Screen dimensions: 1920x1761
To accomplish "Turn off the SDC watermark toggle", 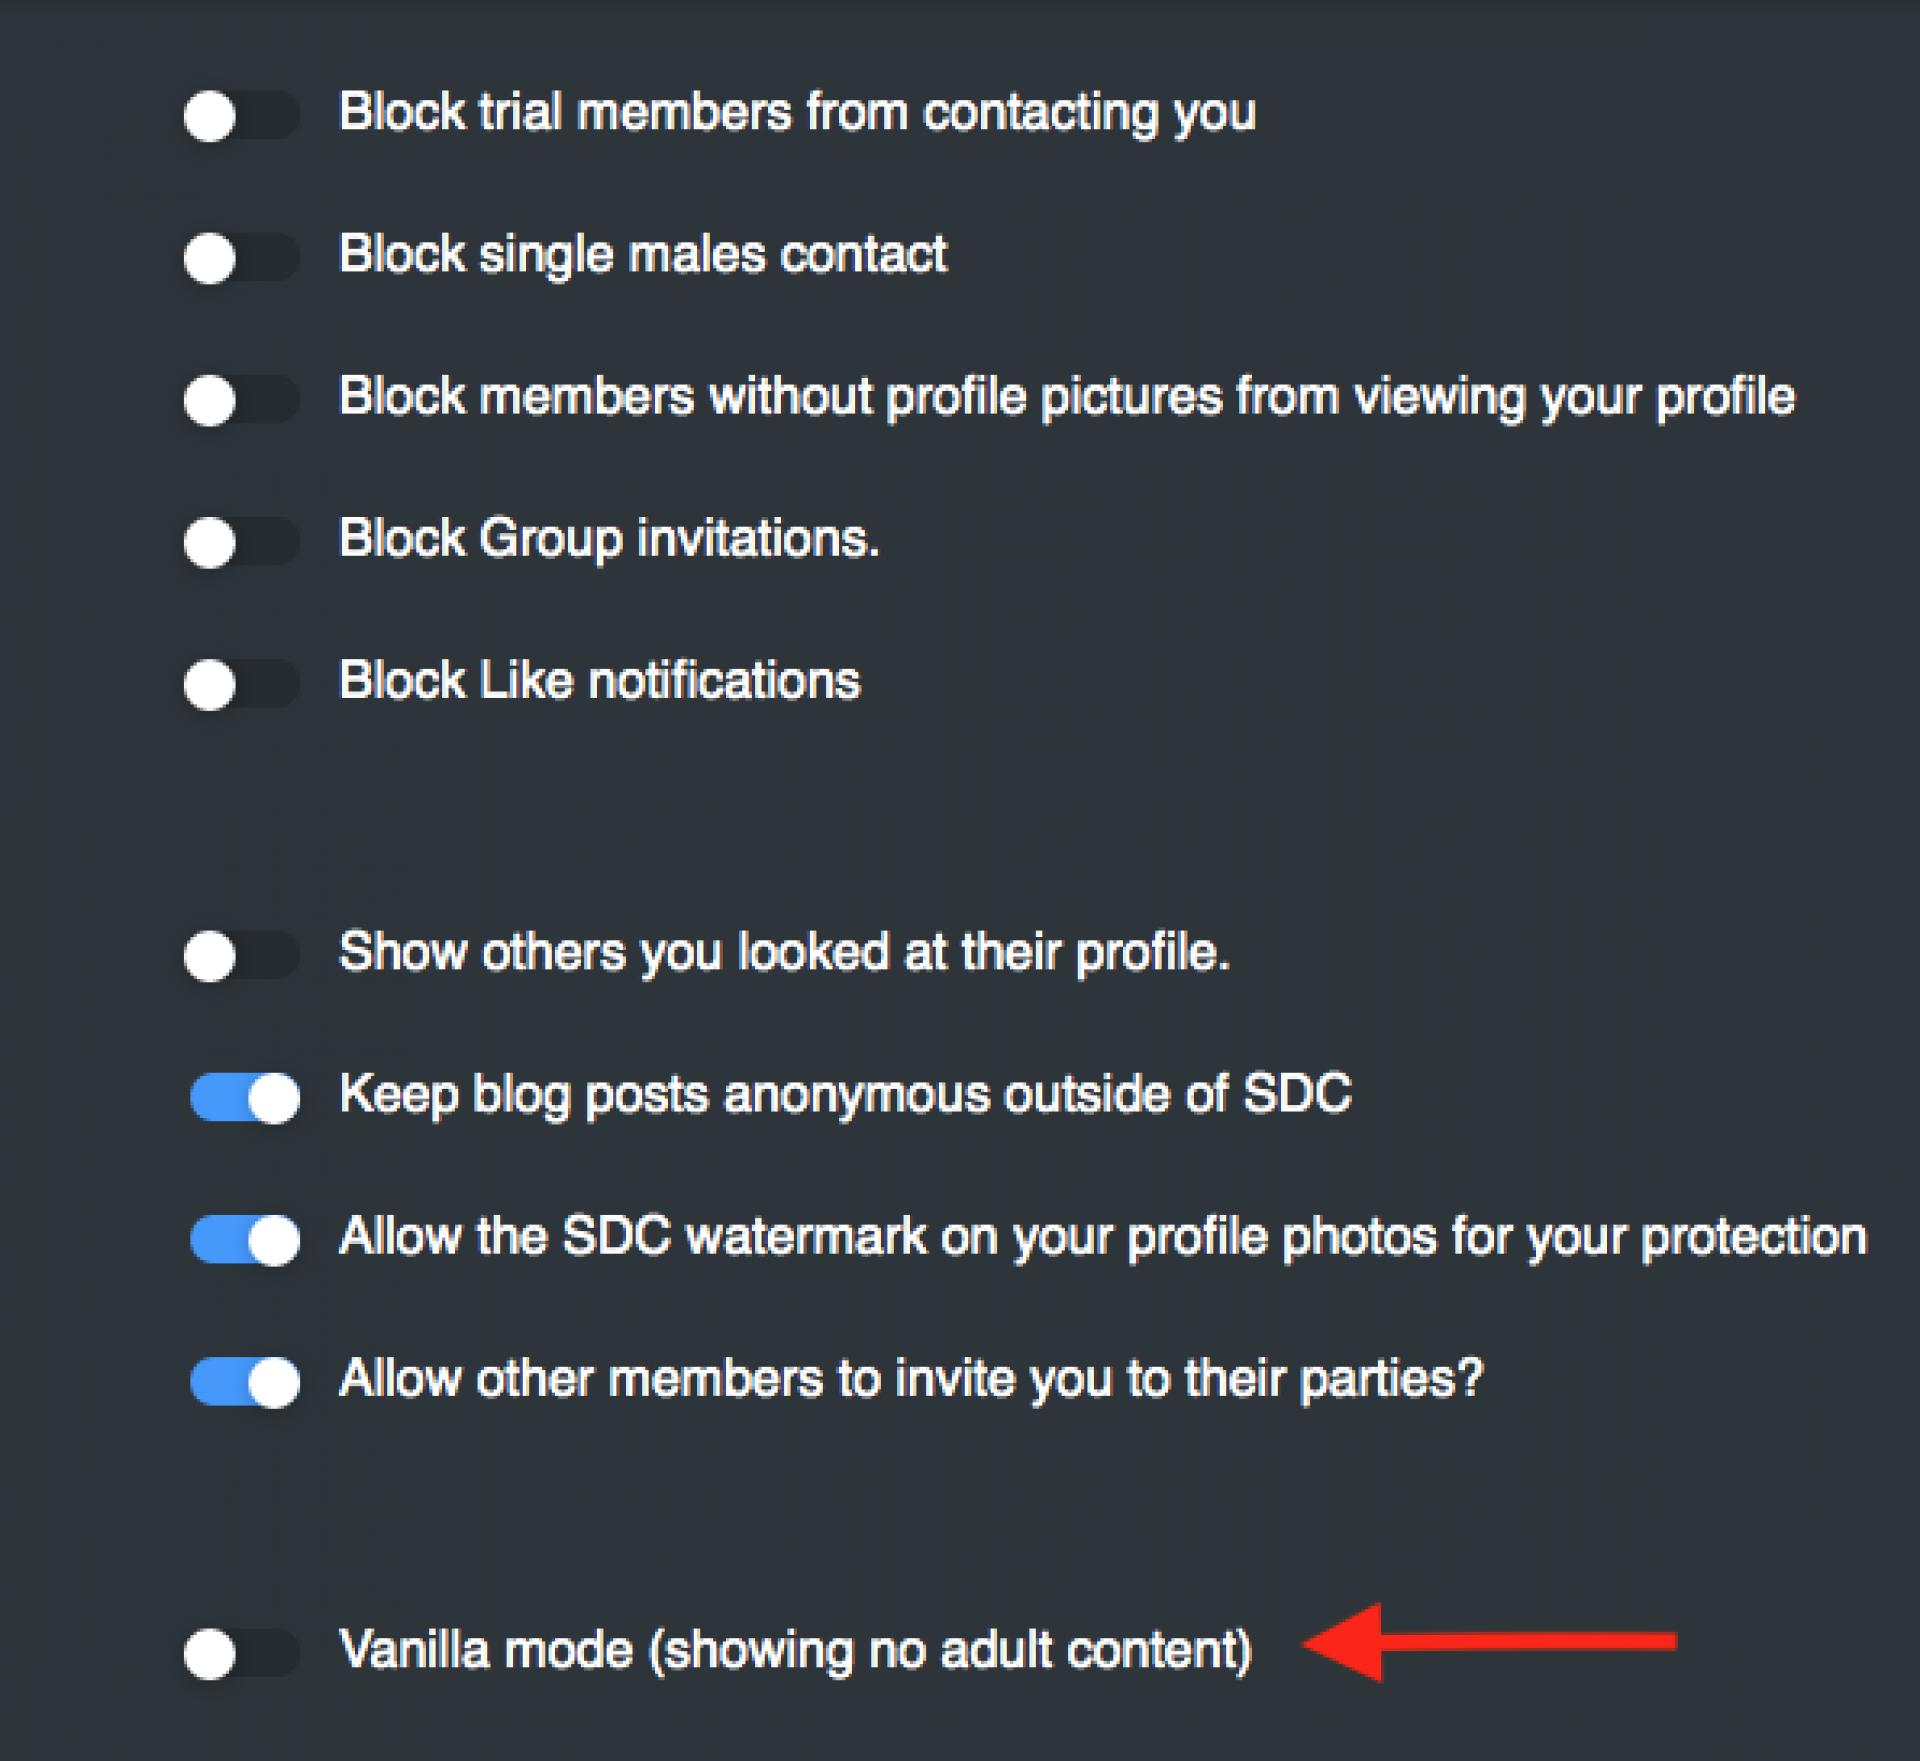I will pyautogui.click(x=245, y=1240).
